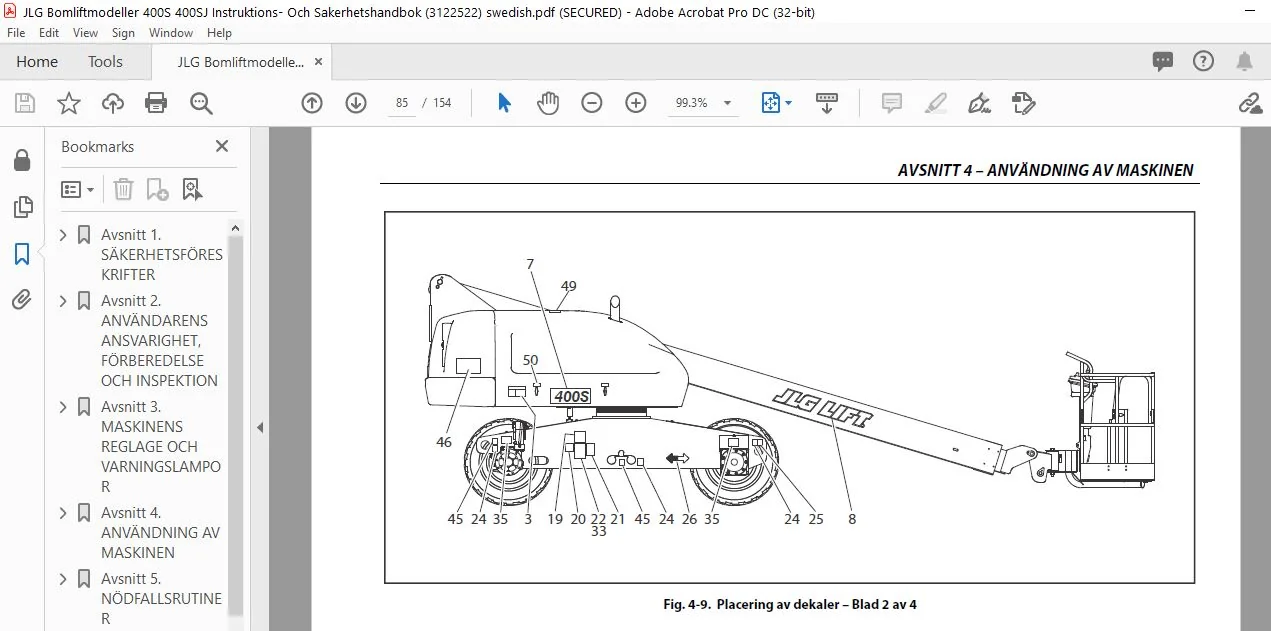Select the arrow Selection tool
Viewport: 1271px width, 631px height.
pyautogui.click(x=504, y=103)
